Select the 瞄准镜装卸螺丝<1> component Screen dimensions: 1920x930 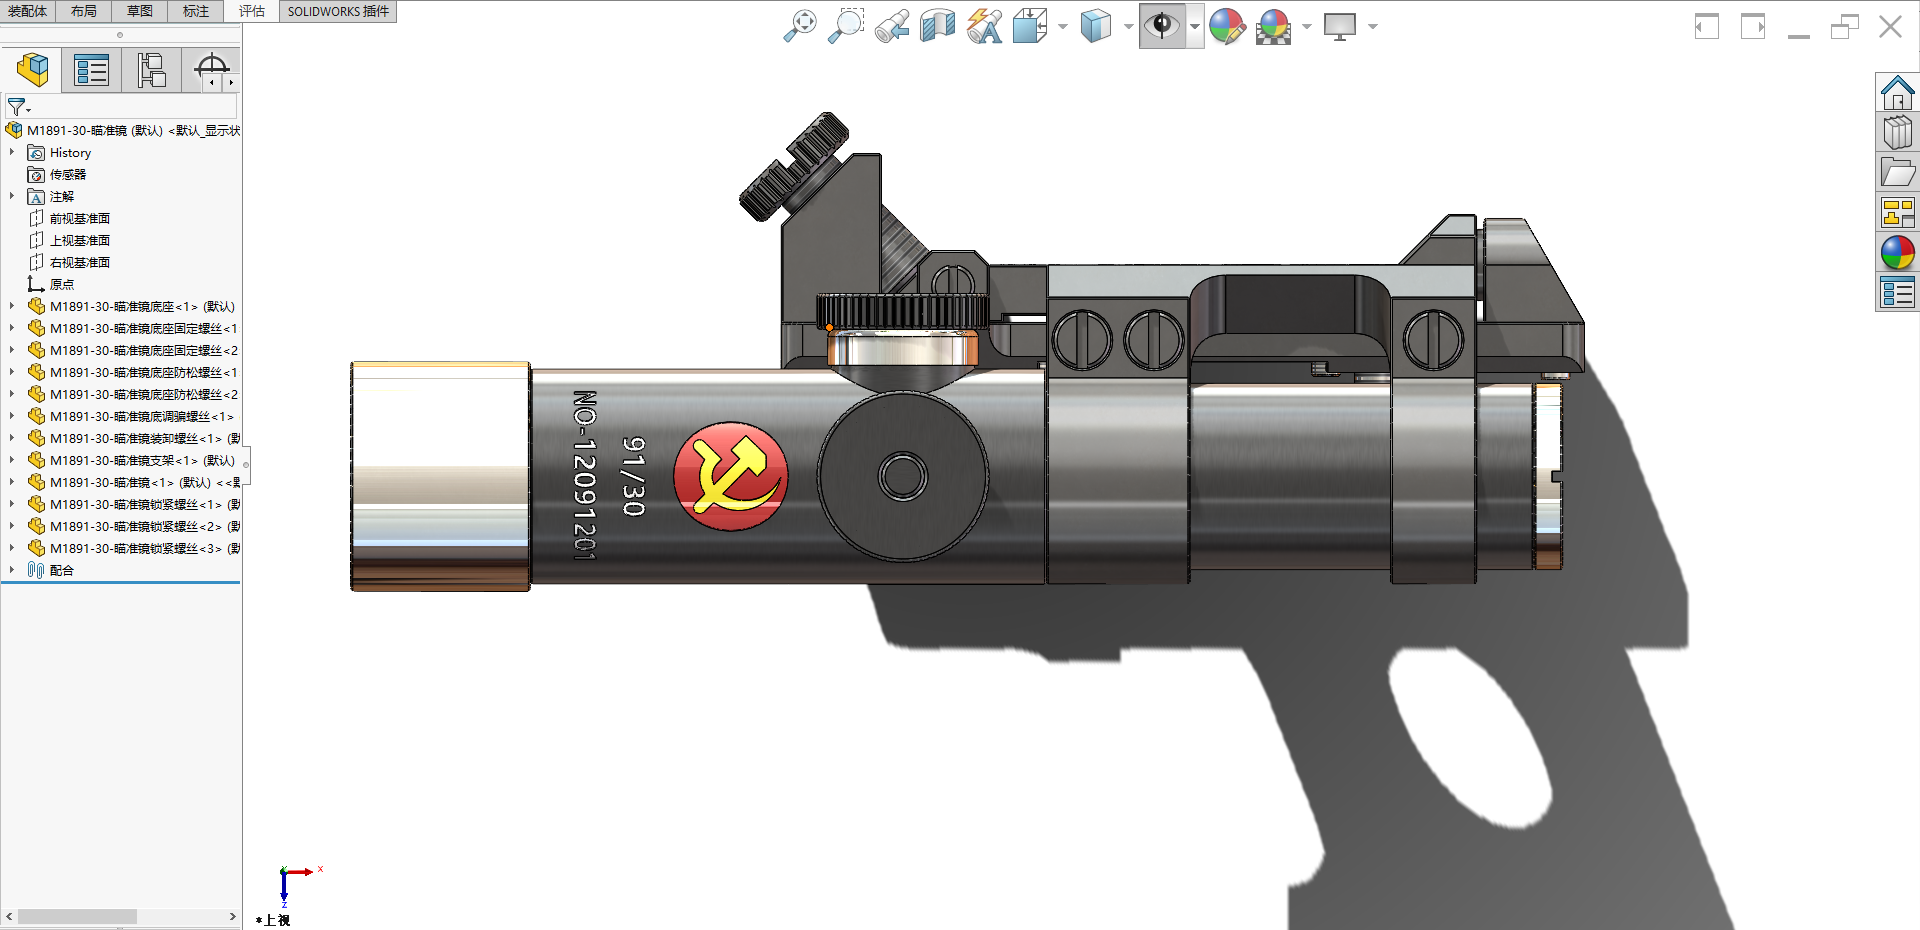134,439
